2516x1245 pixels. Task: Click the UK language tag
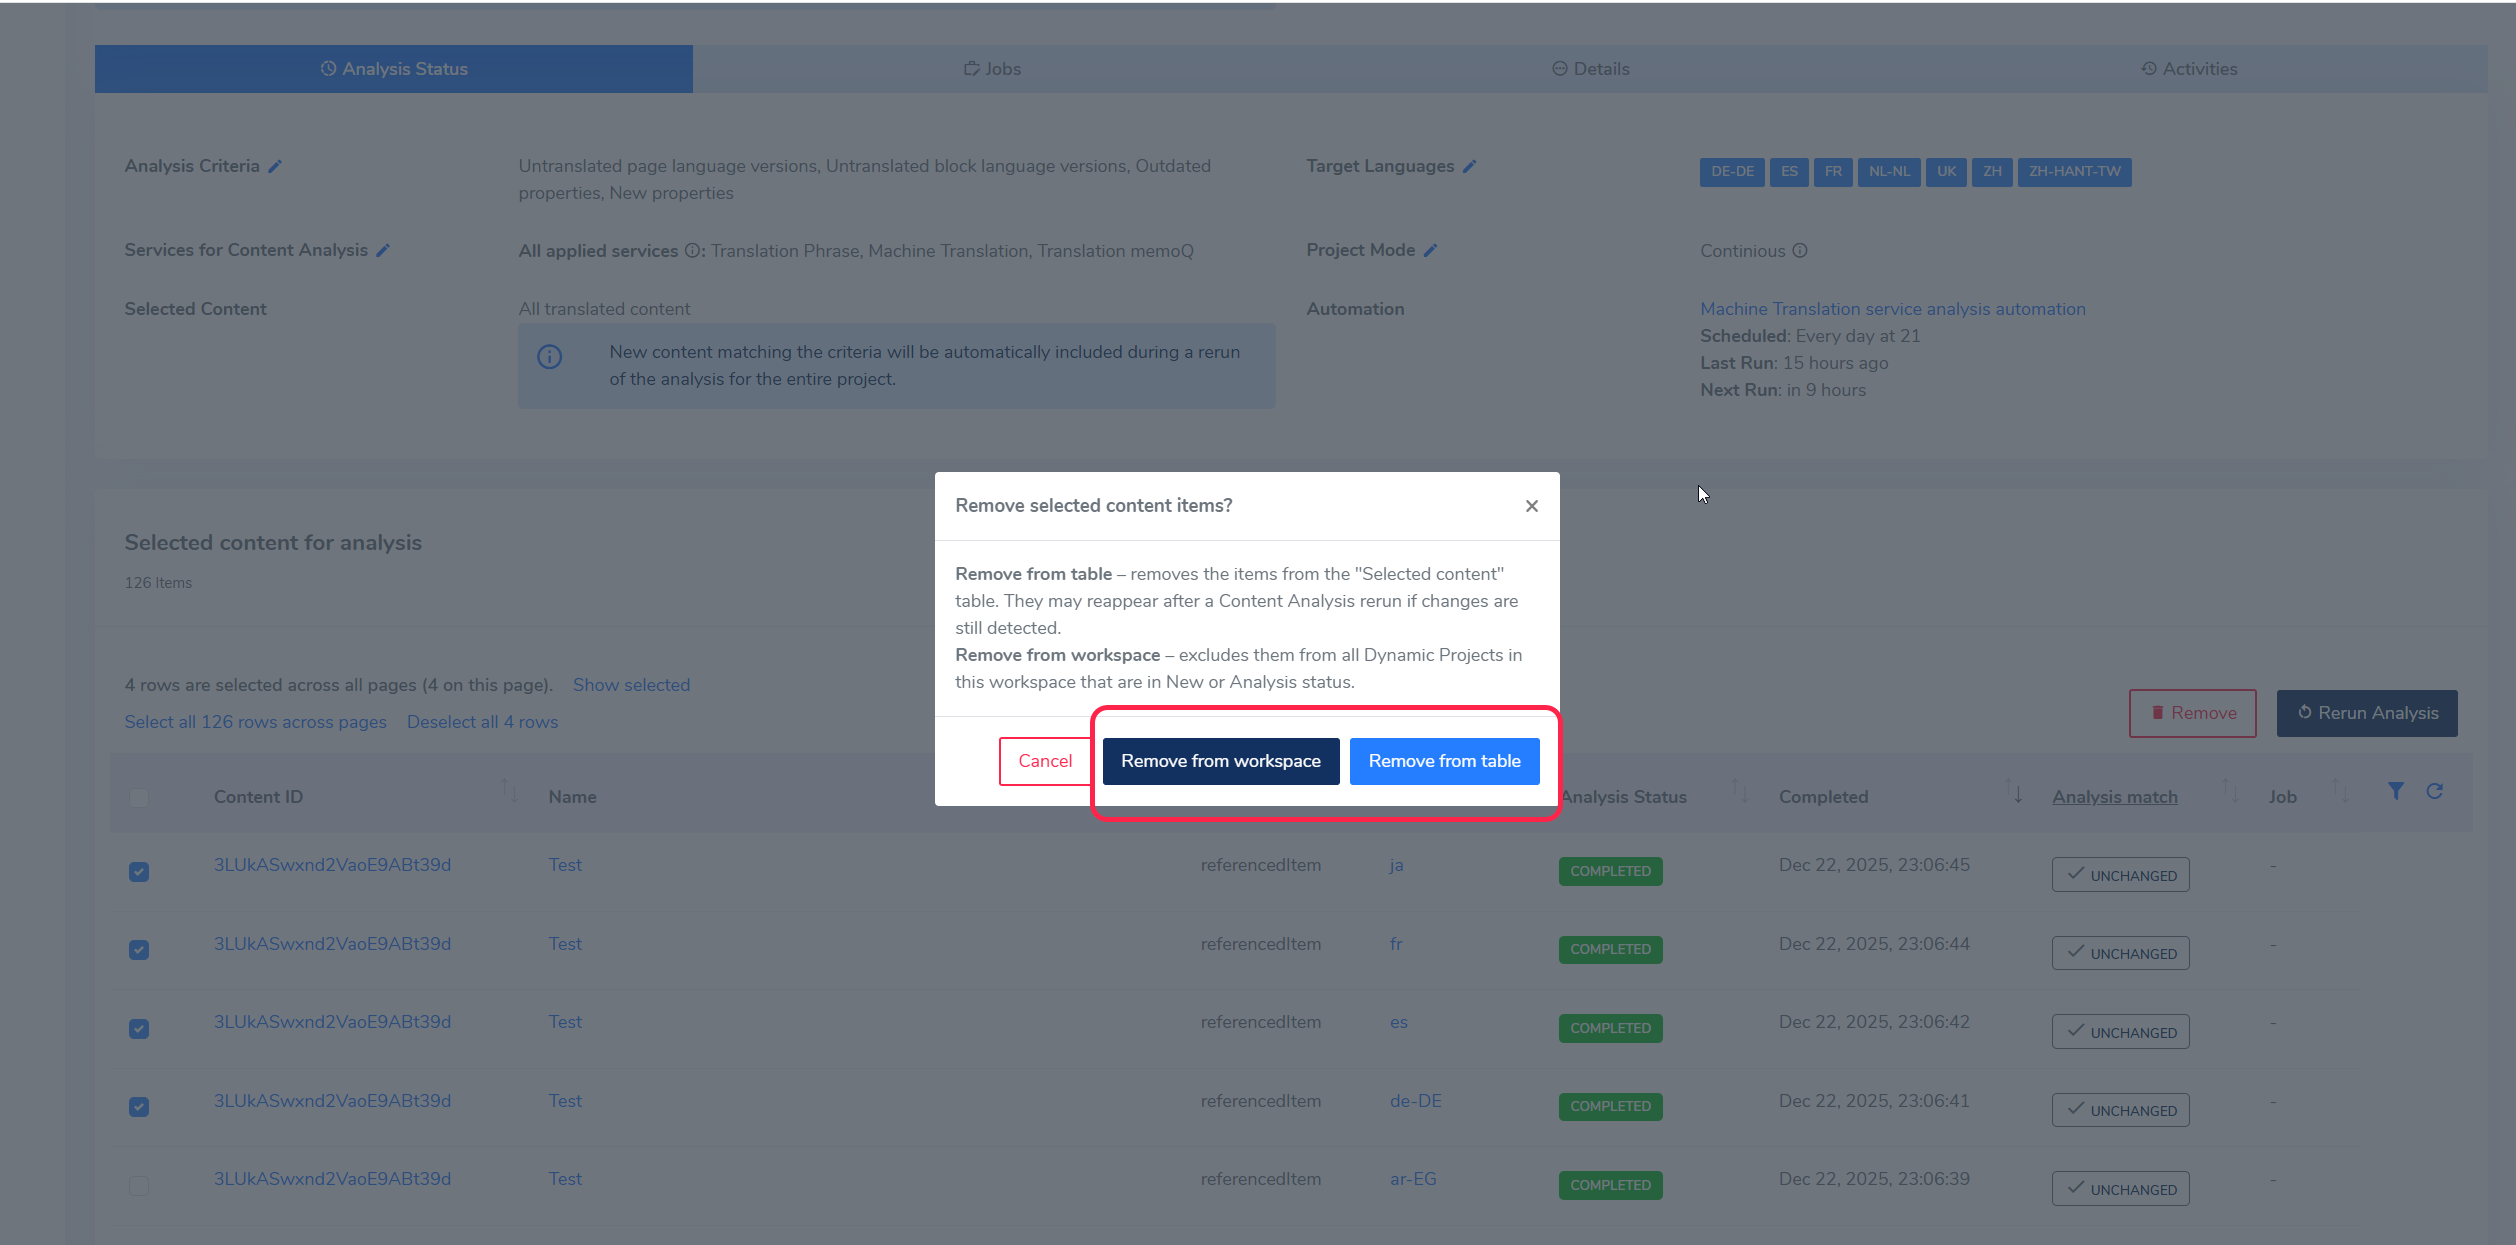tap(1946, 172)
